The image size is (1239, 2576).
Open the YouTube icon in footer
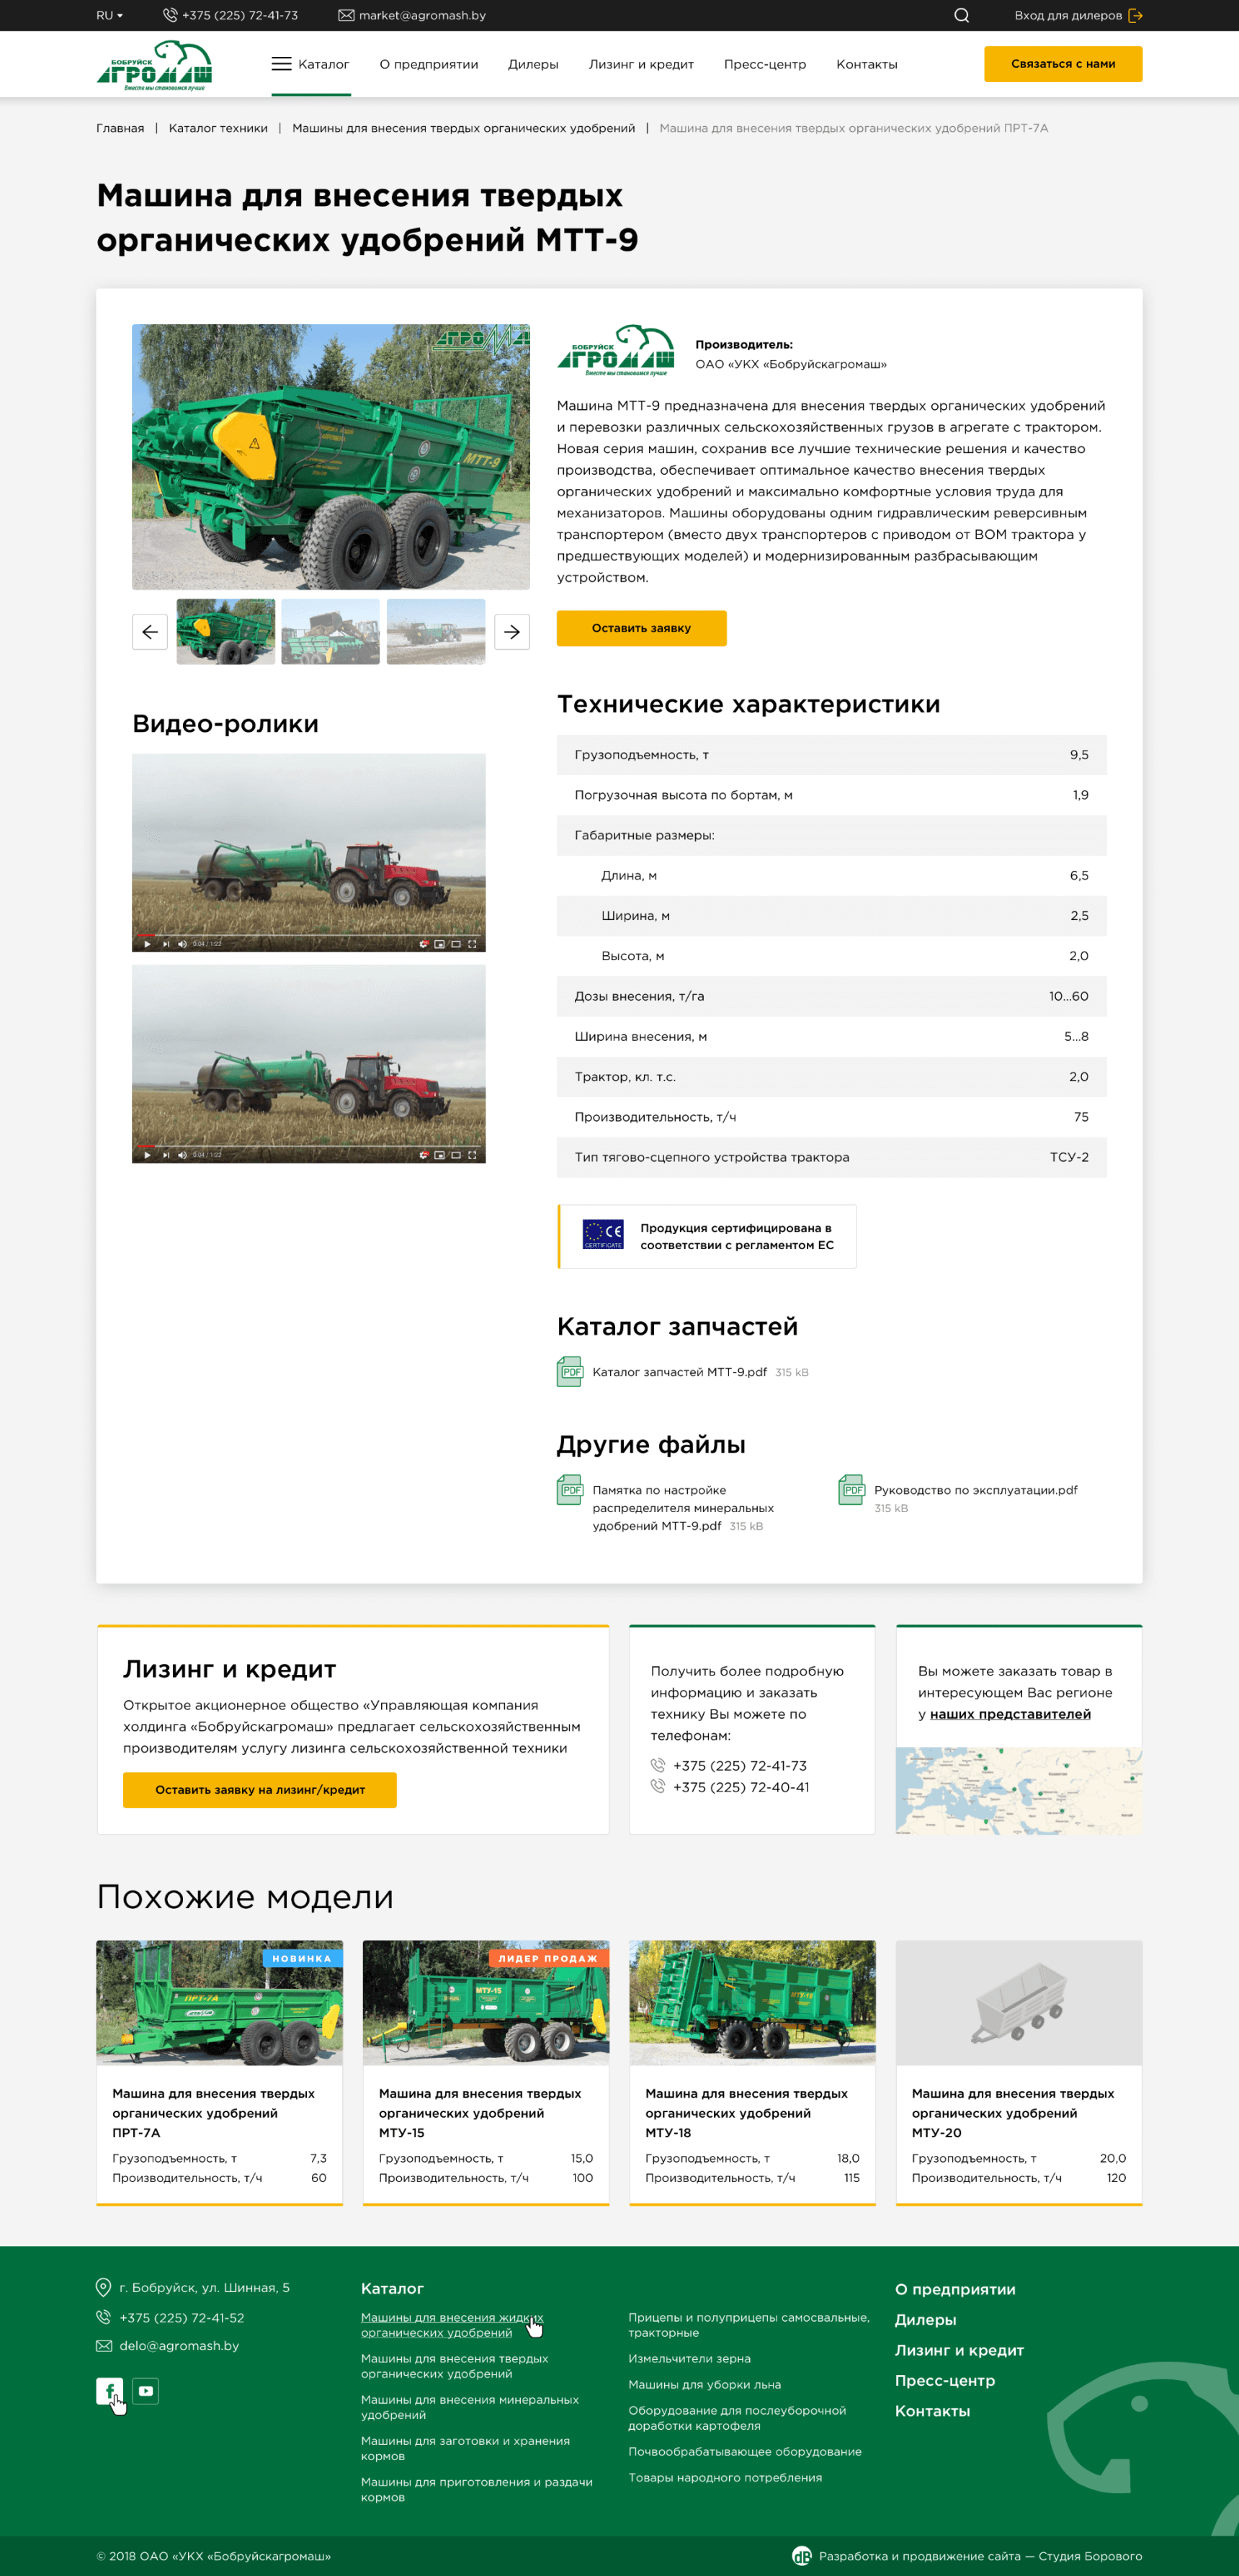pos(146,2391)
